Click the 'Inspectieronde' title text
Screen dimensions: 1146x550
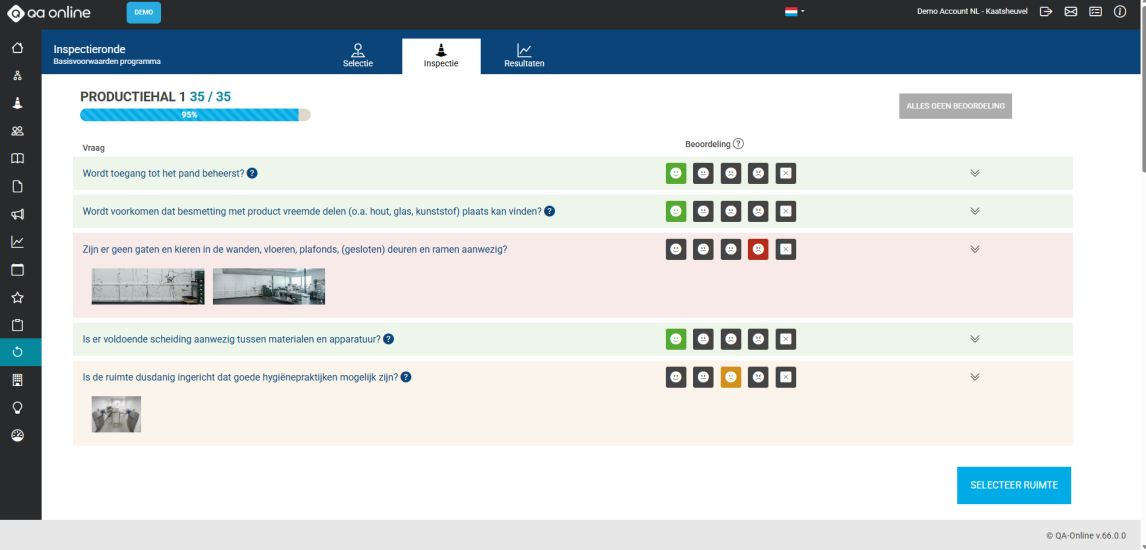pyautogui.click(x=89, y=49)
